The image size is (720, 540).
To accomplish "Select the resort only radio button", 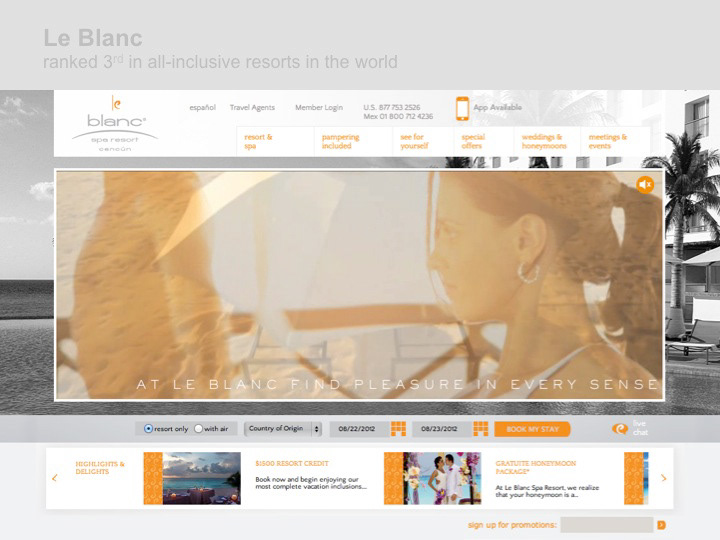I will tap(148, 428).
